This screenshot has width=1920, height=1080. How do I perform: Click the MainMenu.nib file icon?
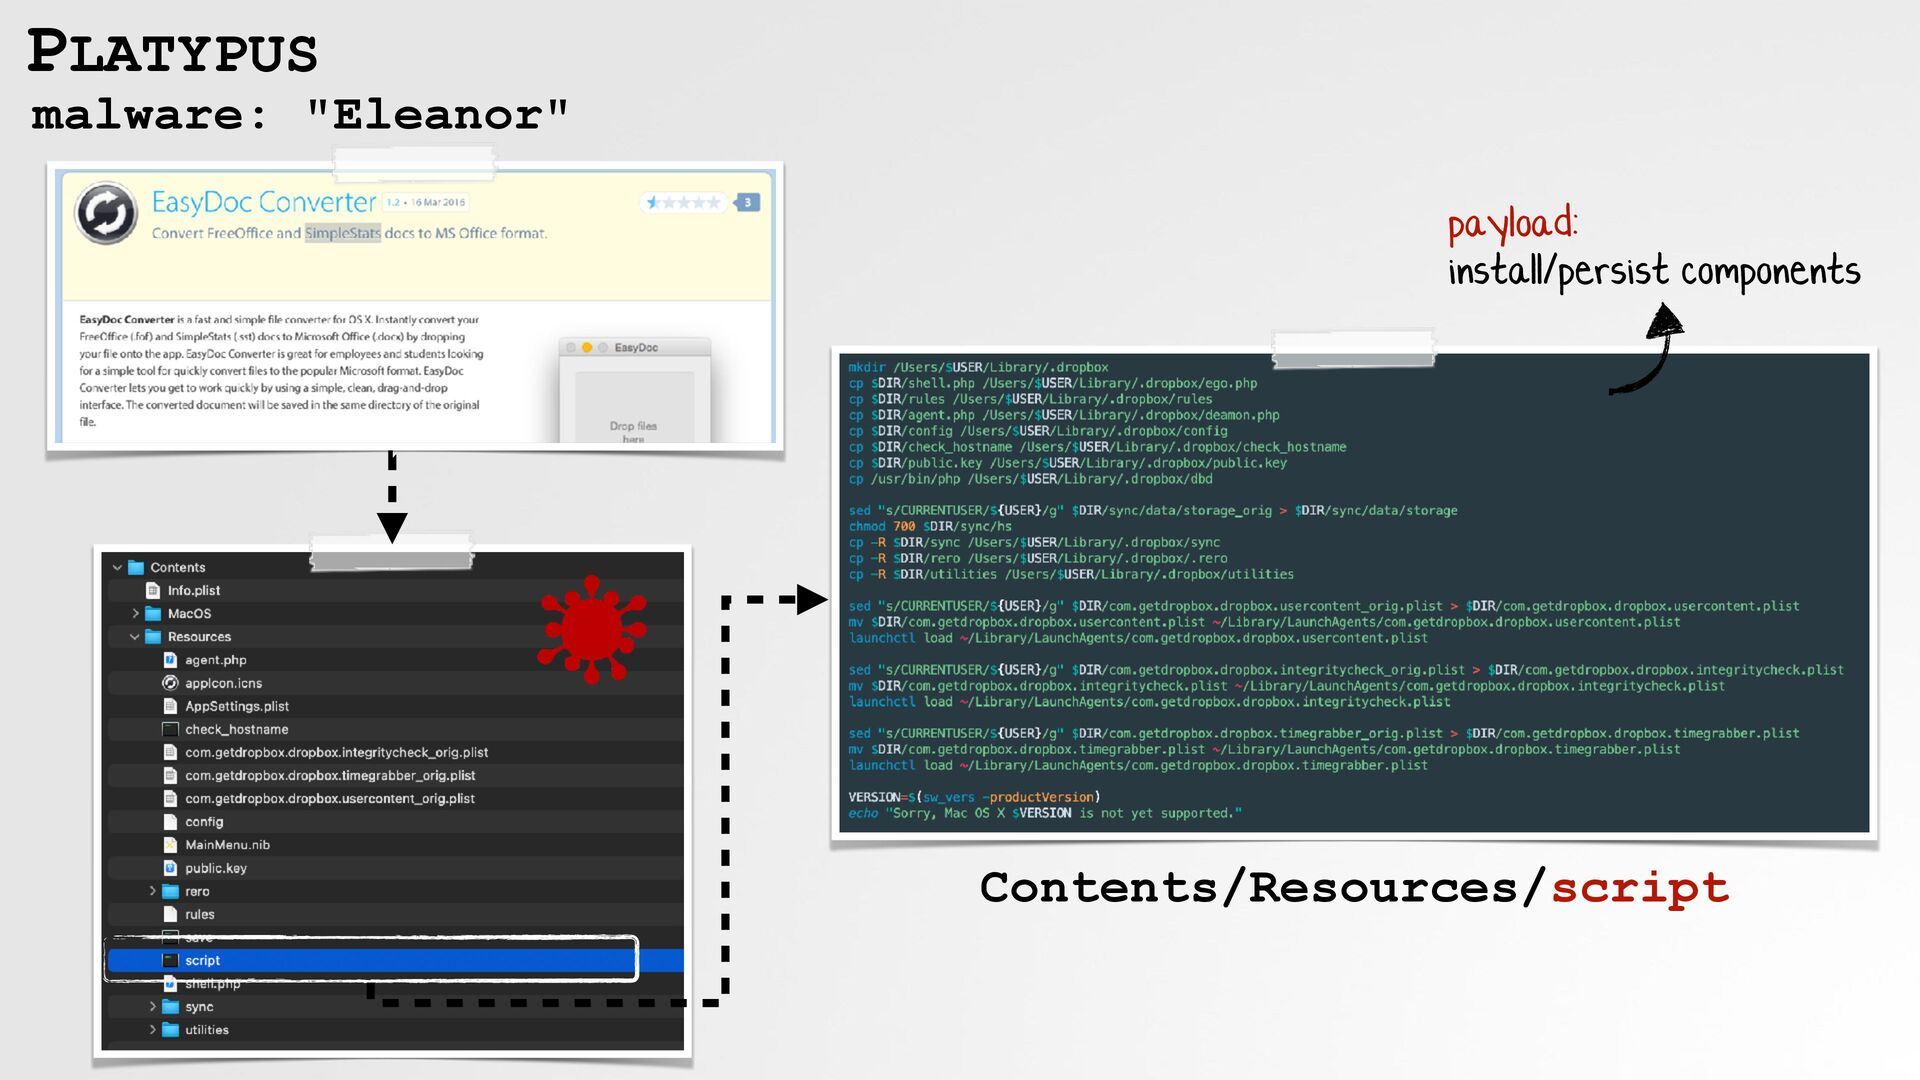point(170,844)
